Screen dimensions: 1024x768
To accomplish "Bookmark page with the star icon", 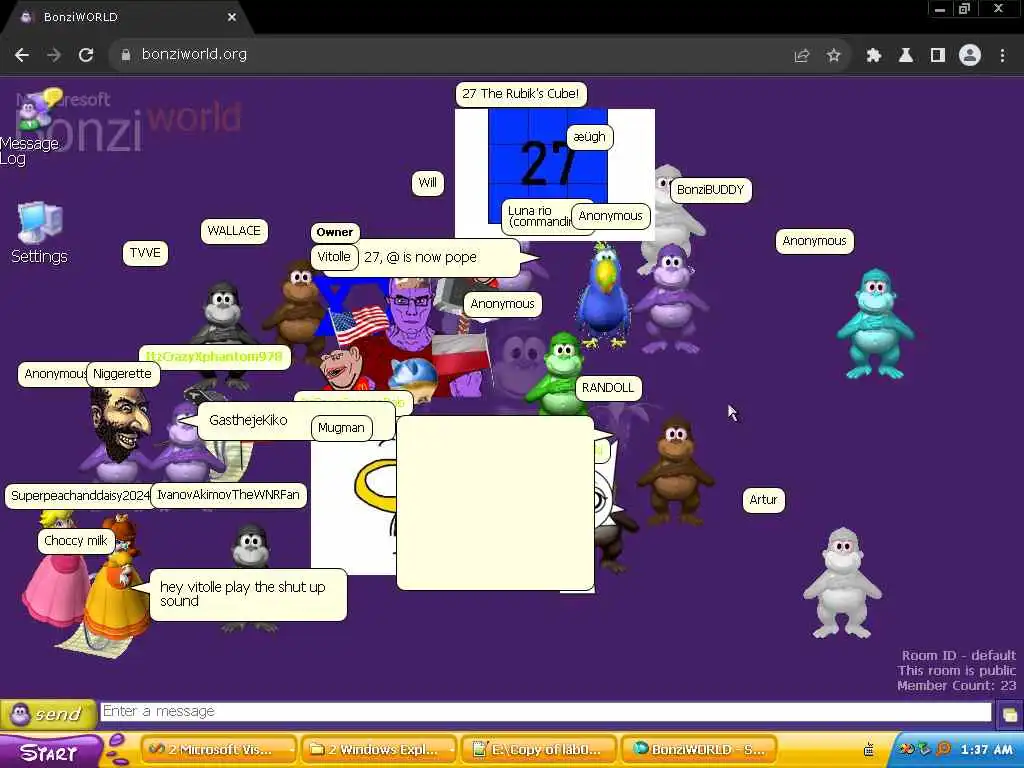I will pyautogui.click(x=833, y=56).
